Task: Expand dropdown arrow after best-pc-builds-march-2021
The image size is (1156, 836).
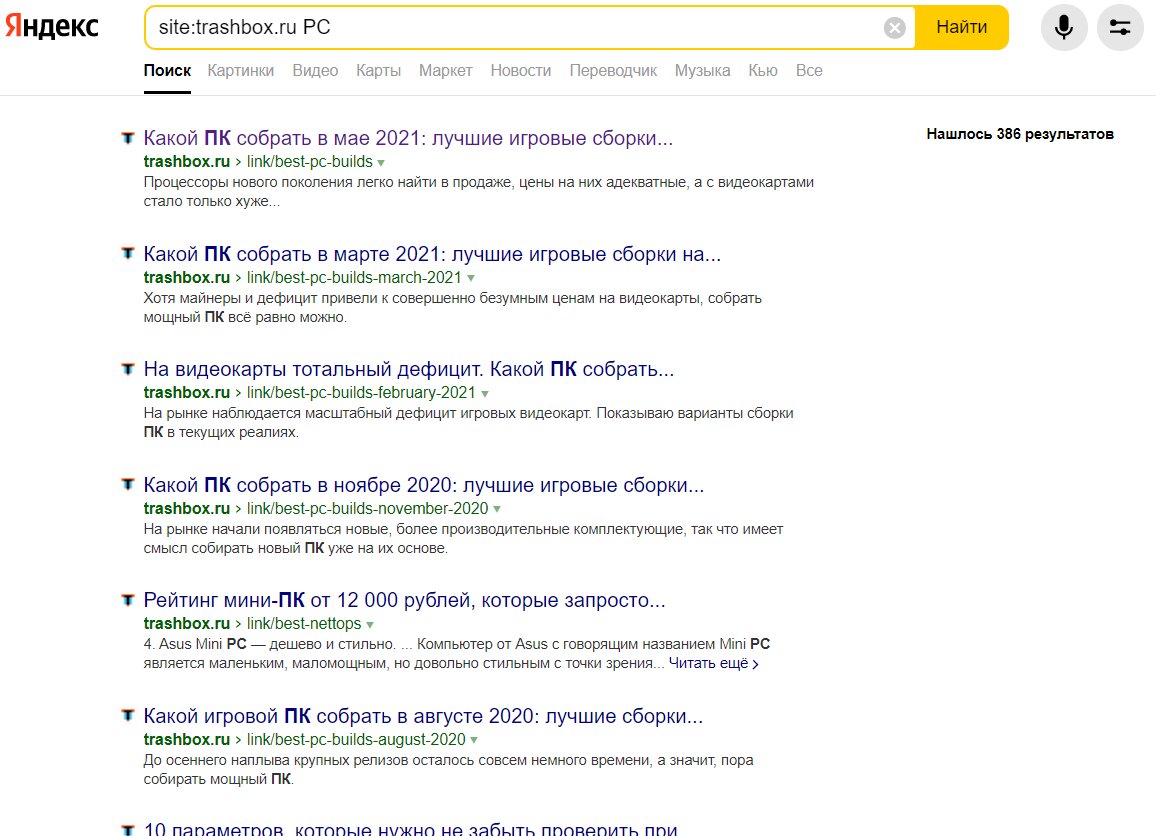Action: click(x=470, y=279)
